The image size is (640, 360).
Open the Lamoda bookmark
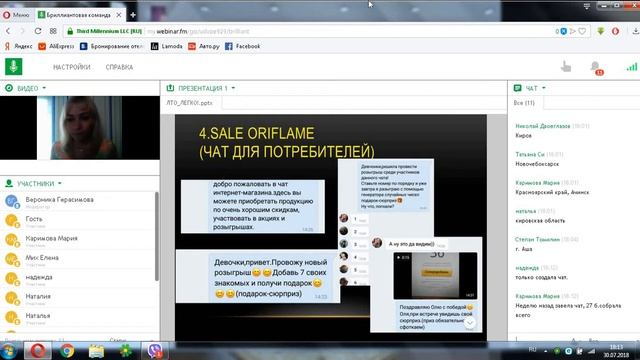pyautogui.click(x=167, y=47)
